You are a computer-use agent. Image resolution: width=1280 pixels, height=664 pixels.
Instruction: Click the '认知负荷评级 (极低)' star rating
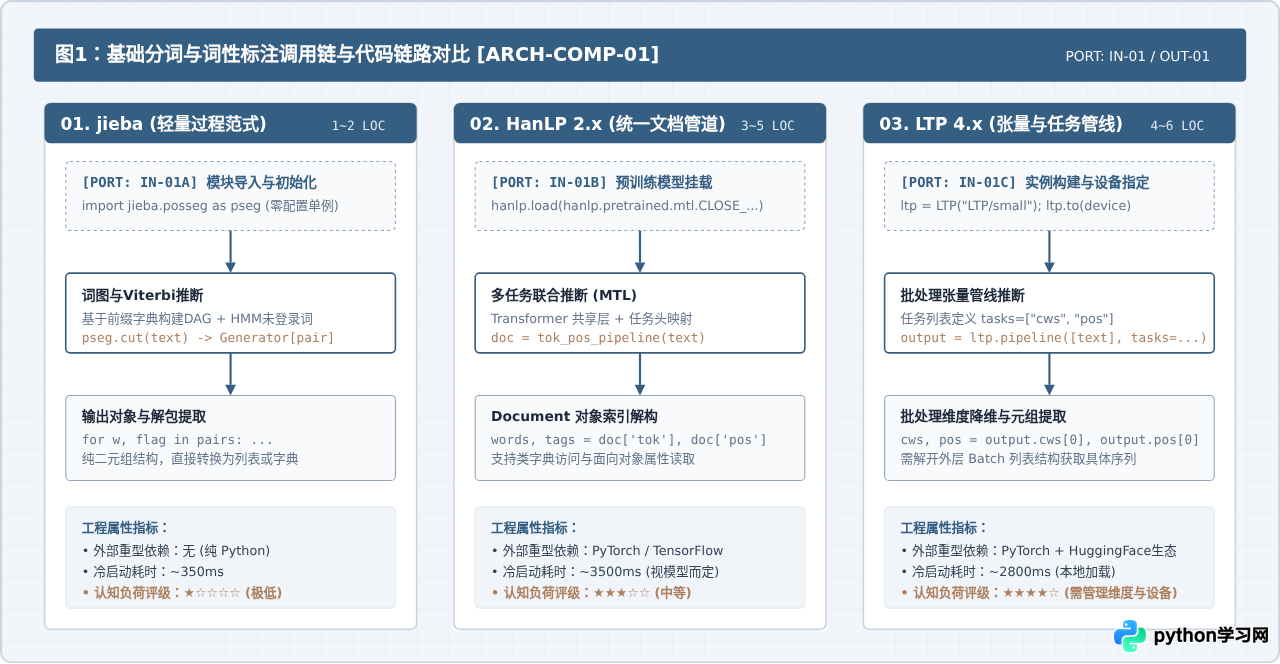(182, 593)
